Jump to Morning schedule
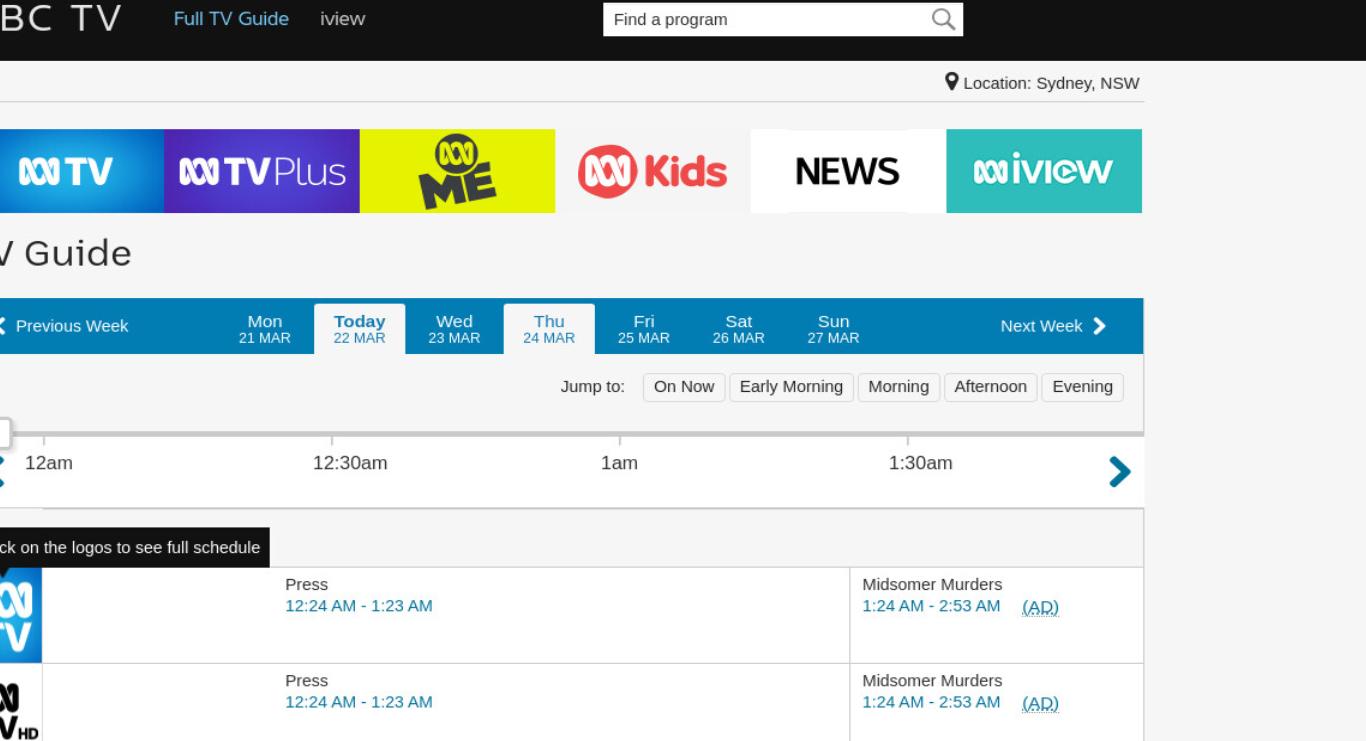Image resolution: width=1366 pixels, height=741 pixels. tap(898, 387)
